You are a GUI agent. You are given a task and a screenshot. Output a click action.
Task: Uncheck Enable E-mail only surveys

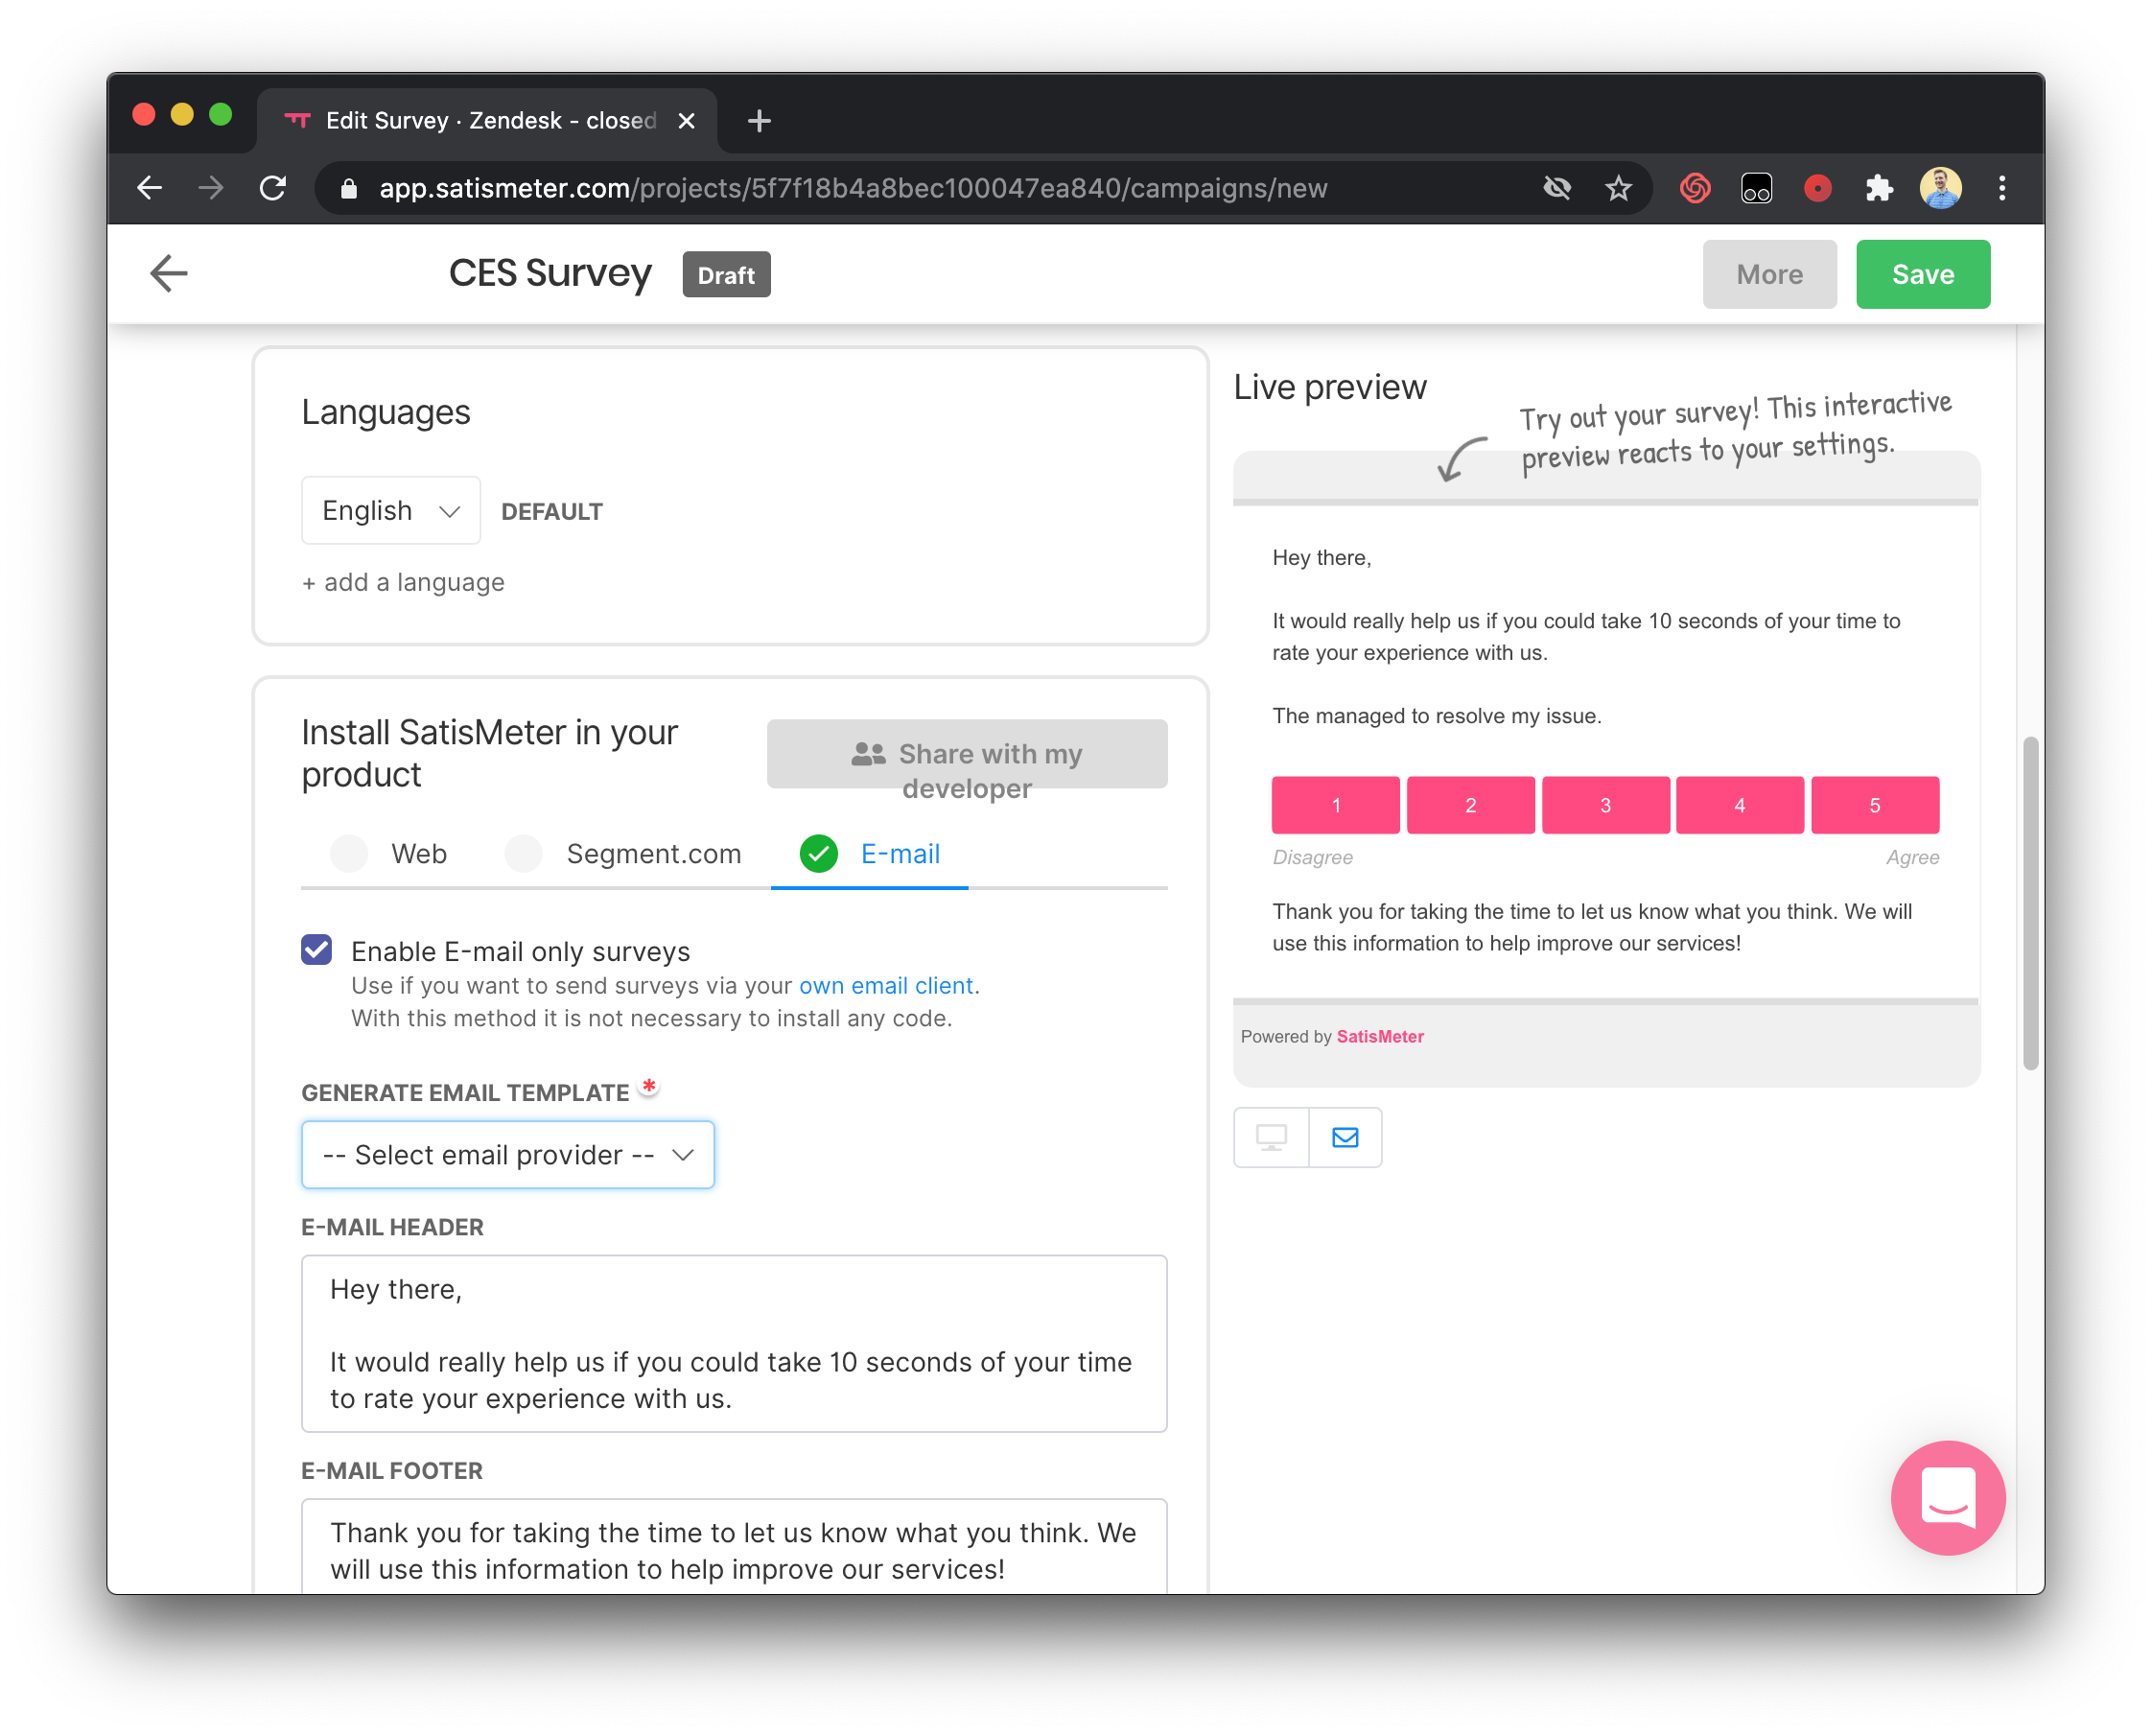pos(317,950)
